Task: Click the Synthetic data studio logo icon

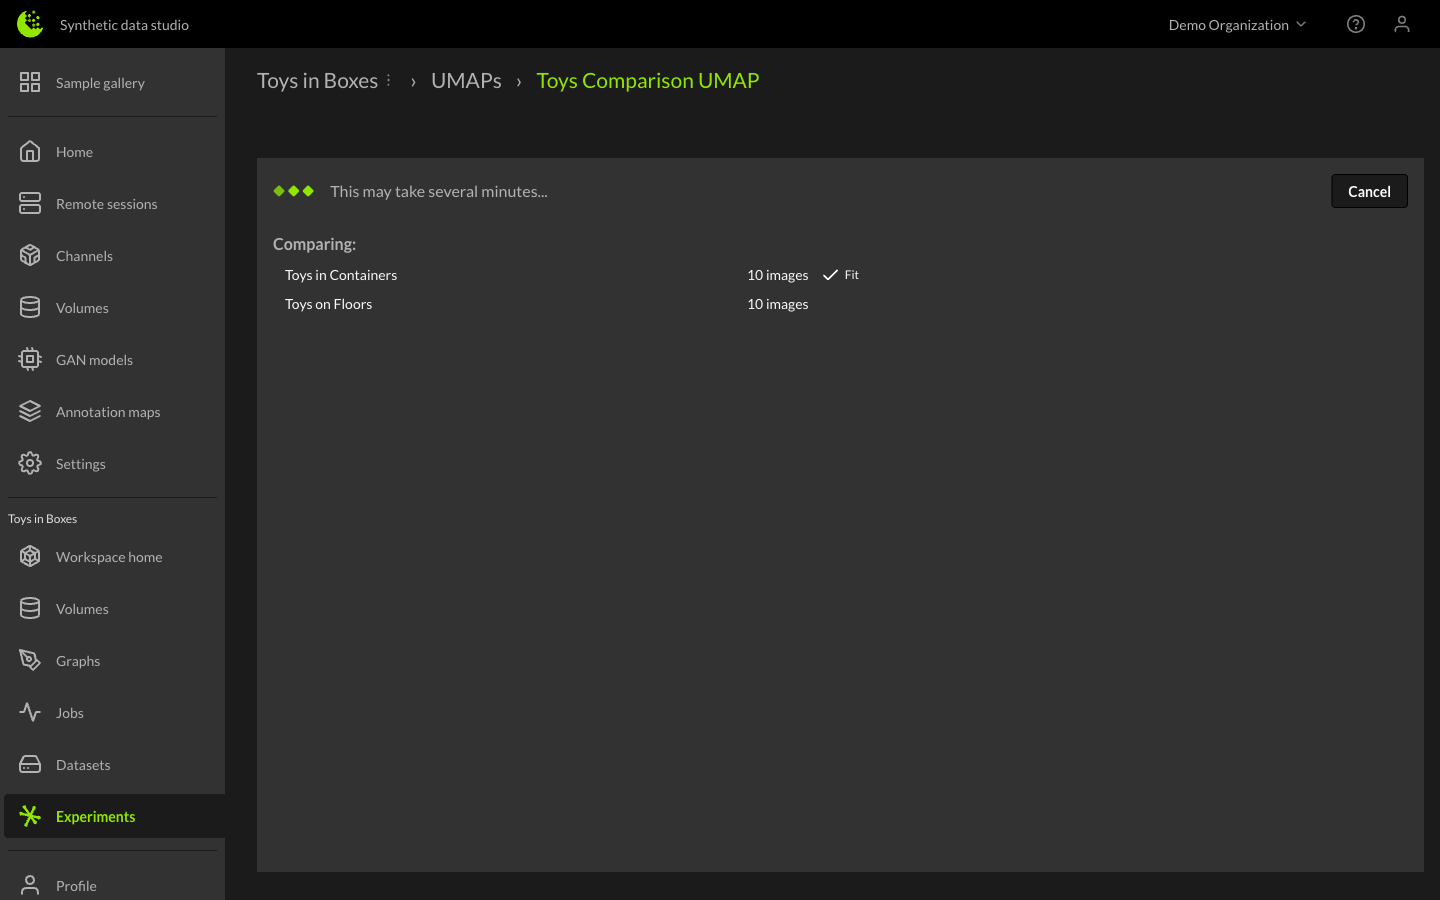Action: click(30, 24)
